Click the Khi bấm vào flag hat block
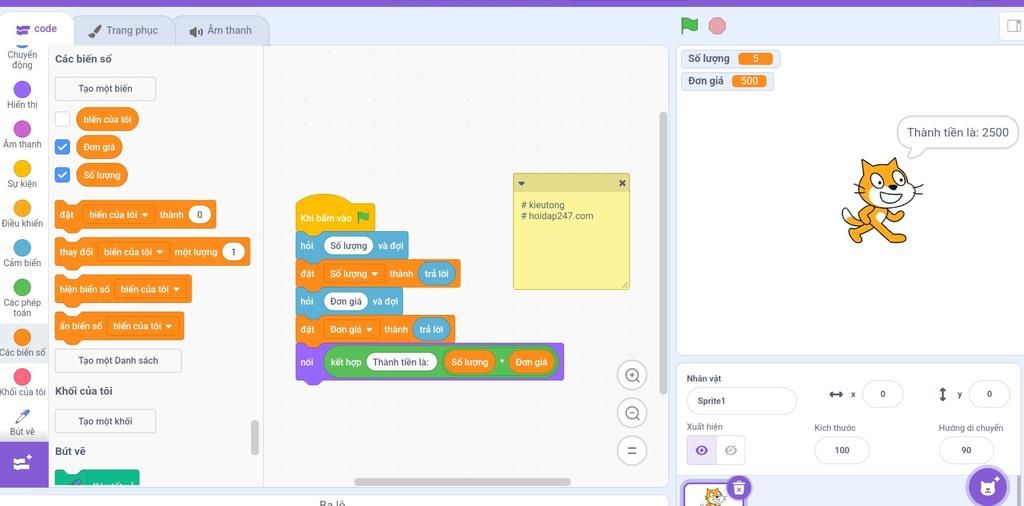1024x506 pixels. point(335,215)
